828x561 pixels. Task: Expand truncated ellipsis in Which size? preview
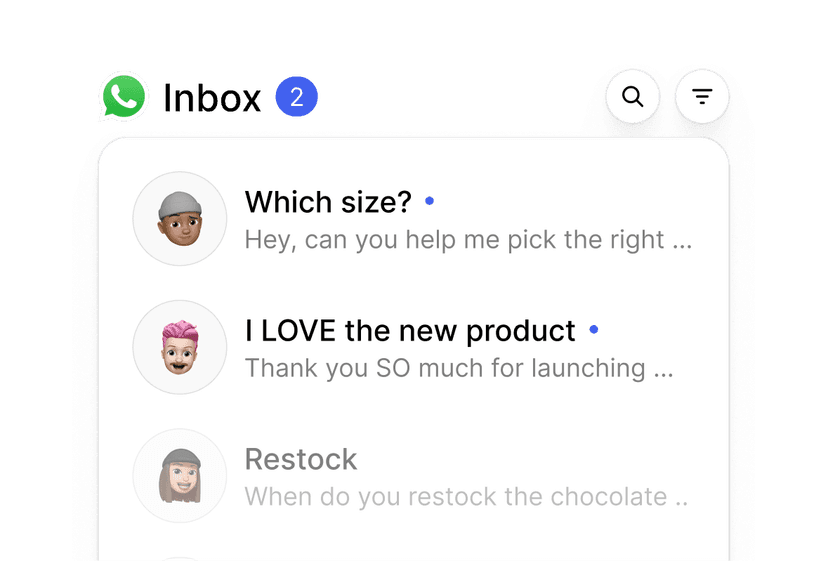682,243
